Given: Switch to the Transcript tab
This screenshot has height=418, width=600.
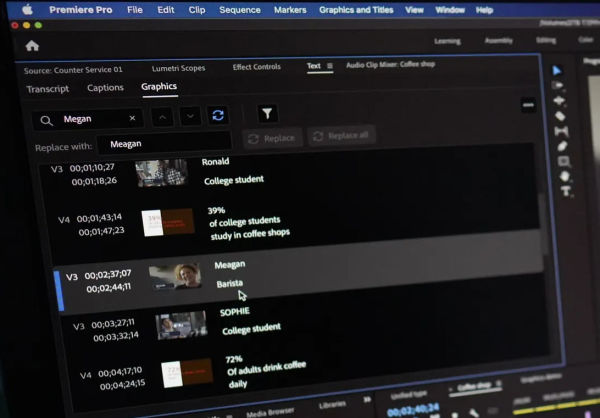Looking at the screenshot, I should point(48,89).
